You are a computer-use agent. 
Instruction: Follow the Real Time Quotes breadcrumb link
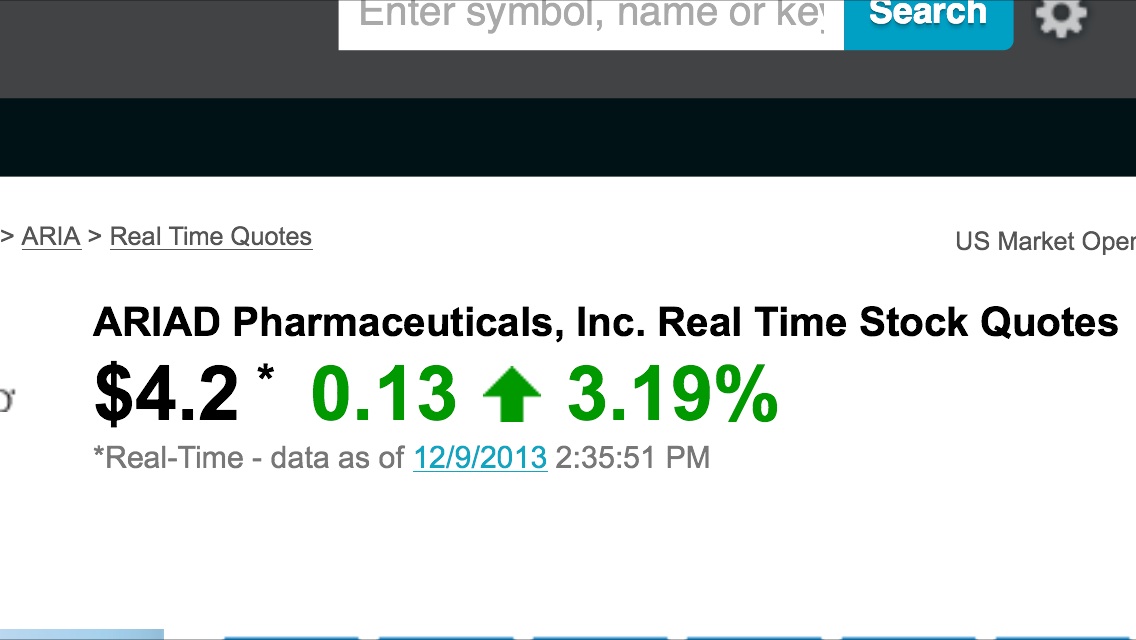pyautogui.click(x=211, y=237)
